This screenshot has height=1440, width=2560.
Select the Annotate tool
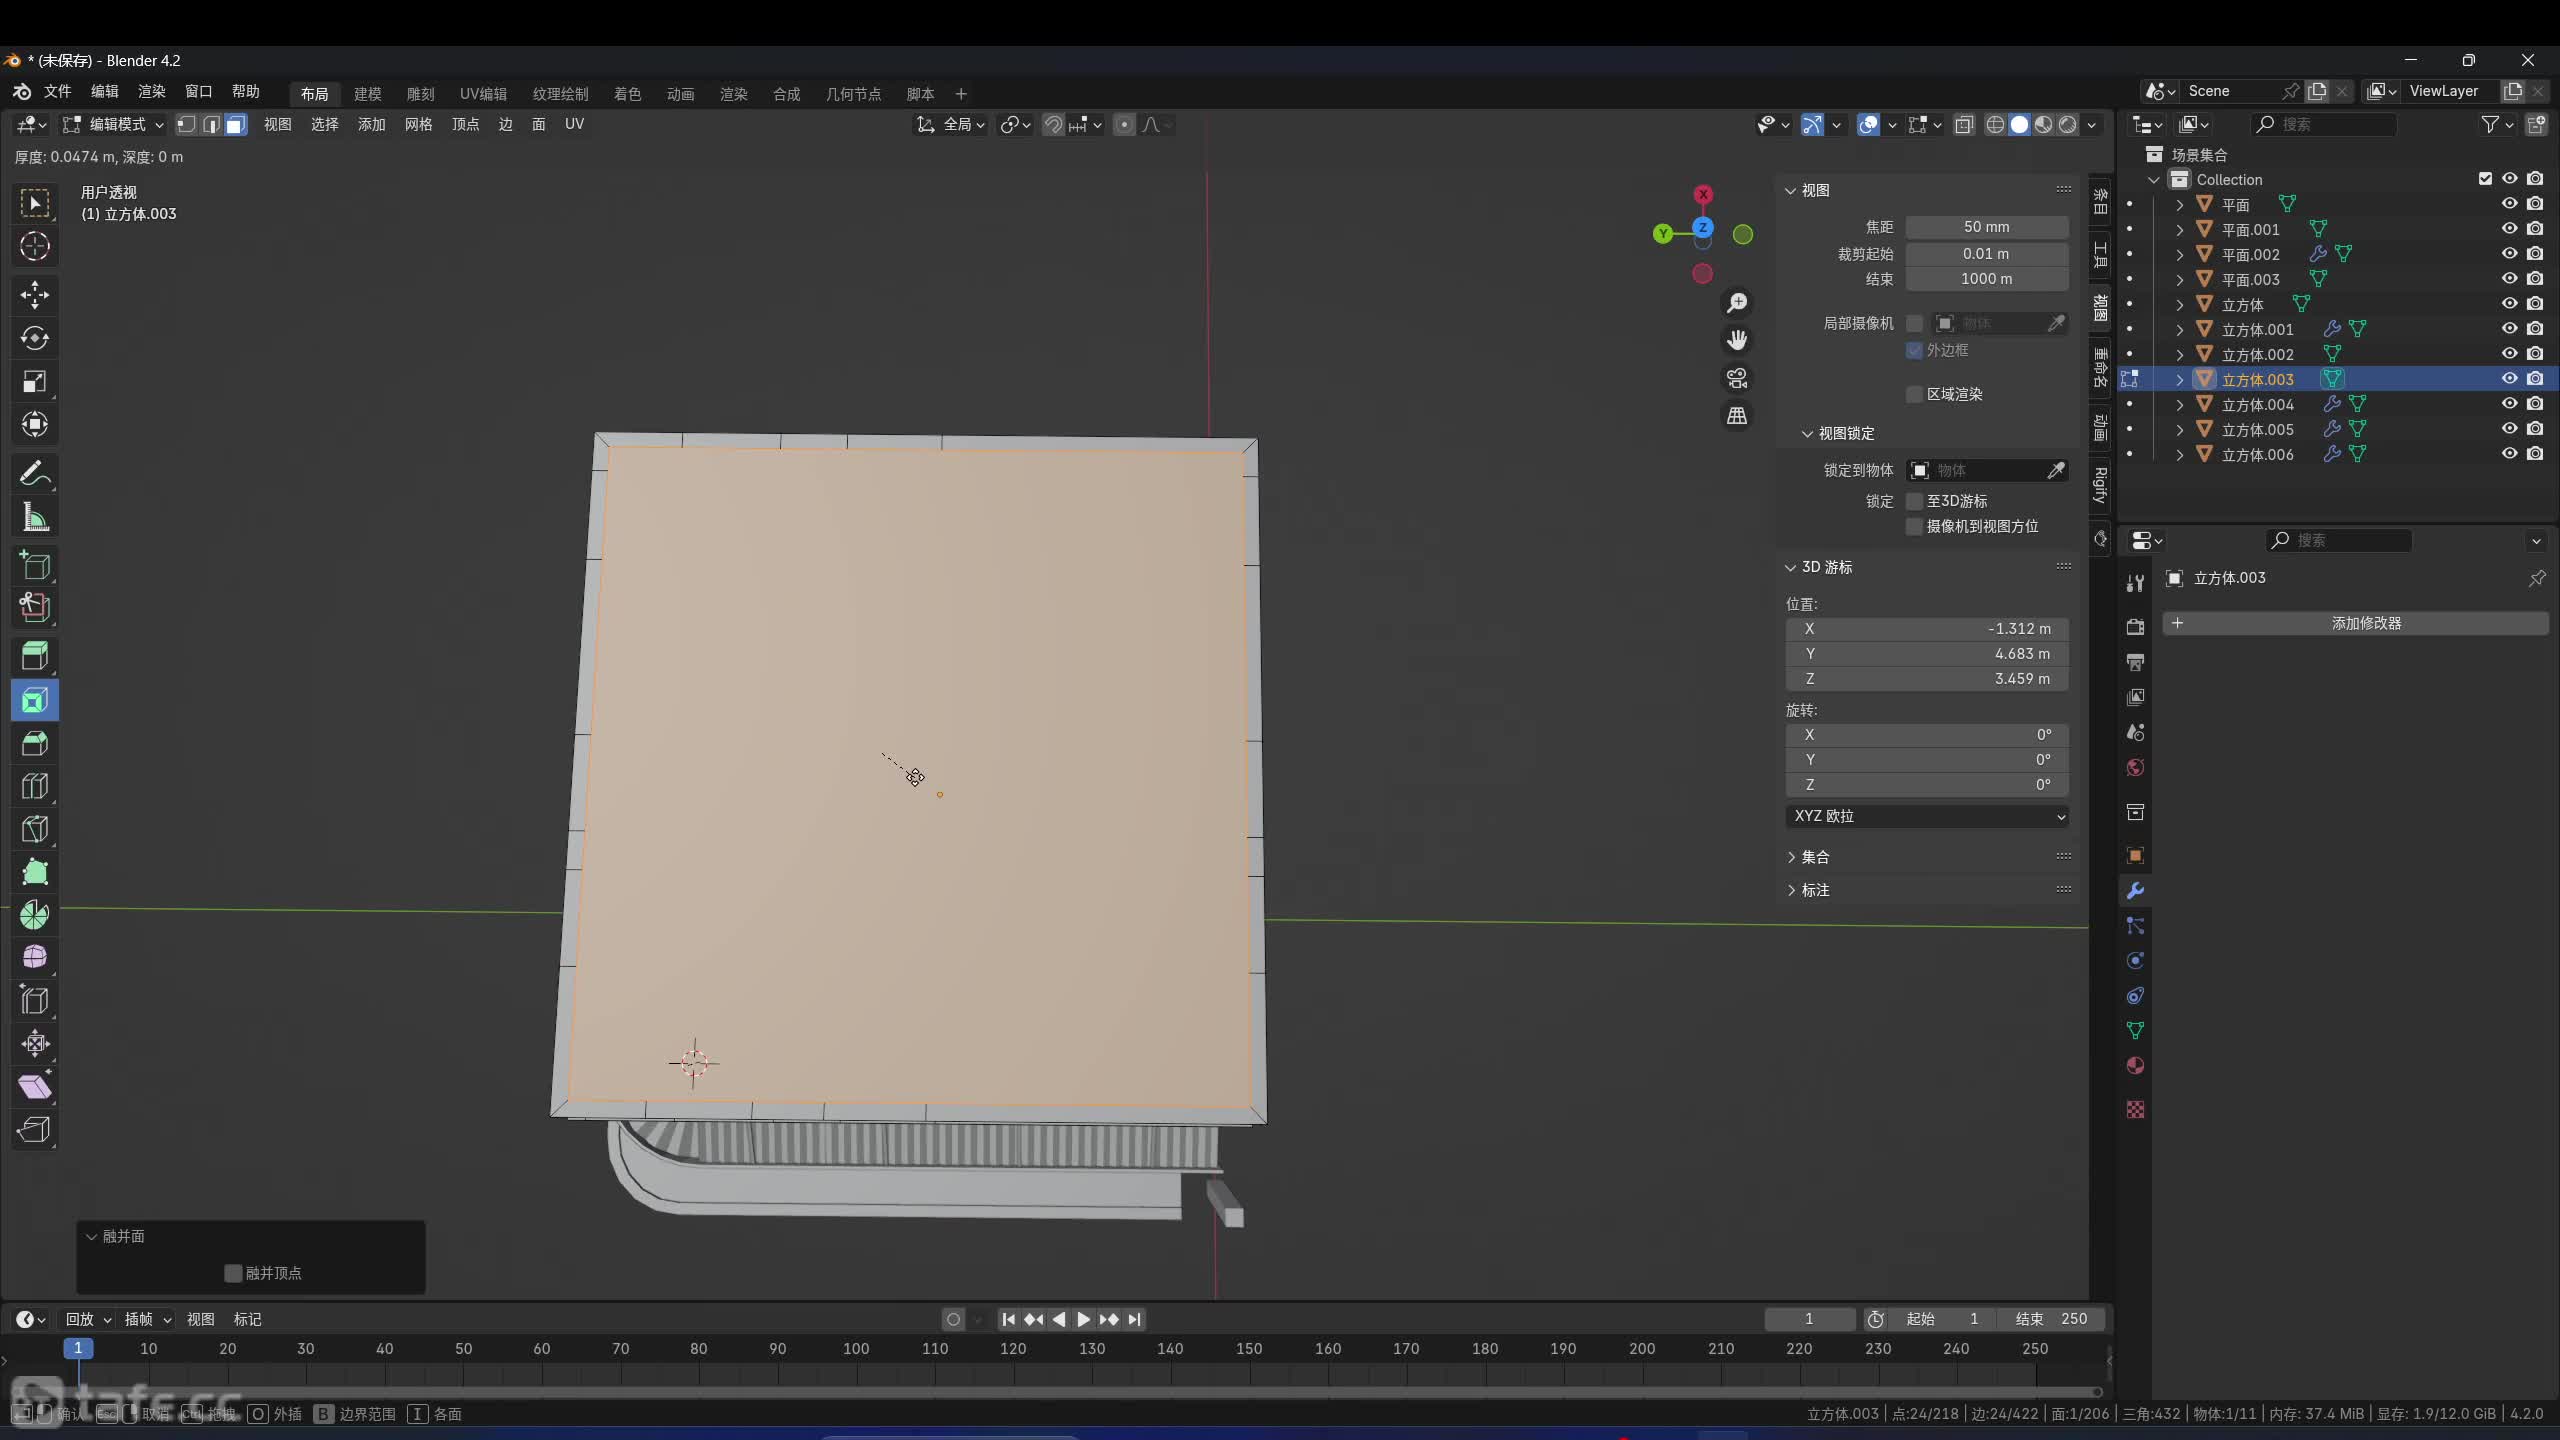click(35, 473)
